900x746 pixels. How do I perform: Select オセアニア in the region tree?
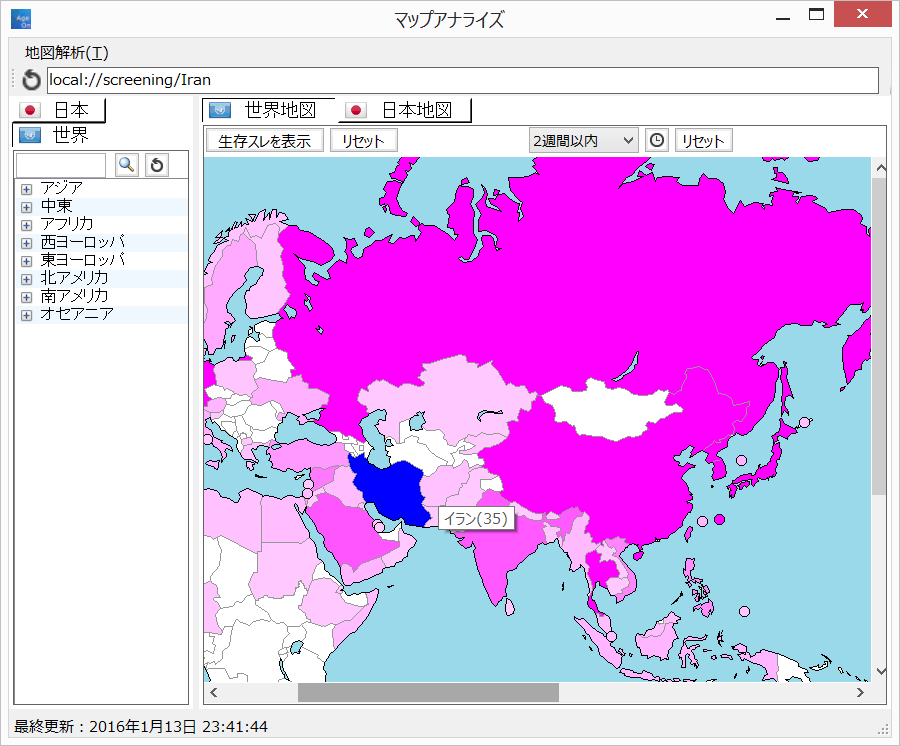pos(77,314)
